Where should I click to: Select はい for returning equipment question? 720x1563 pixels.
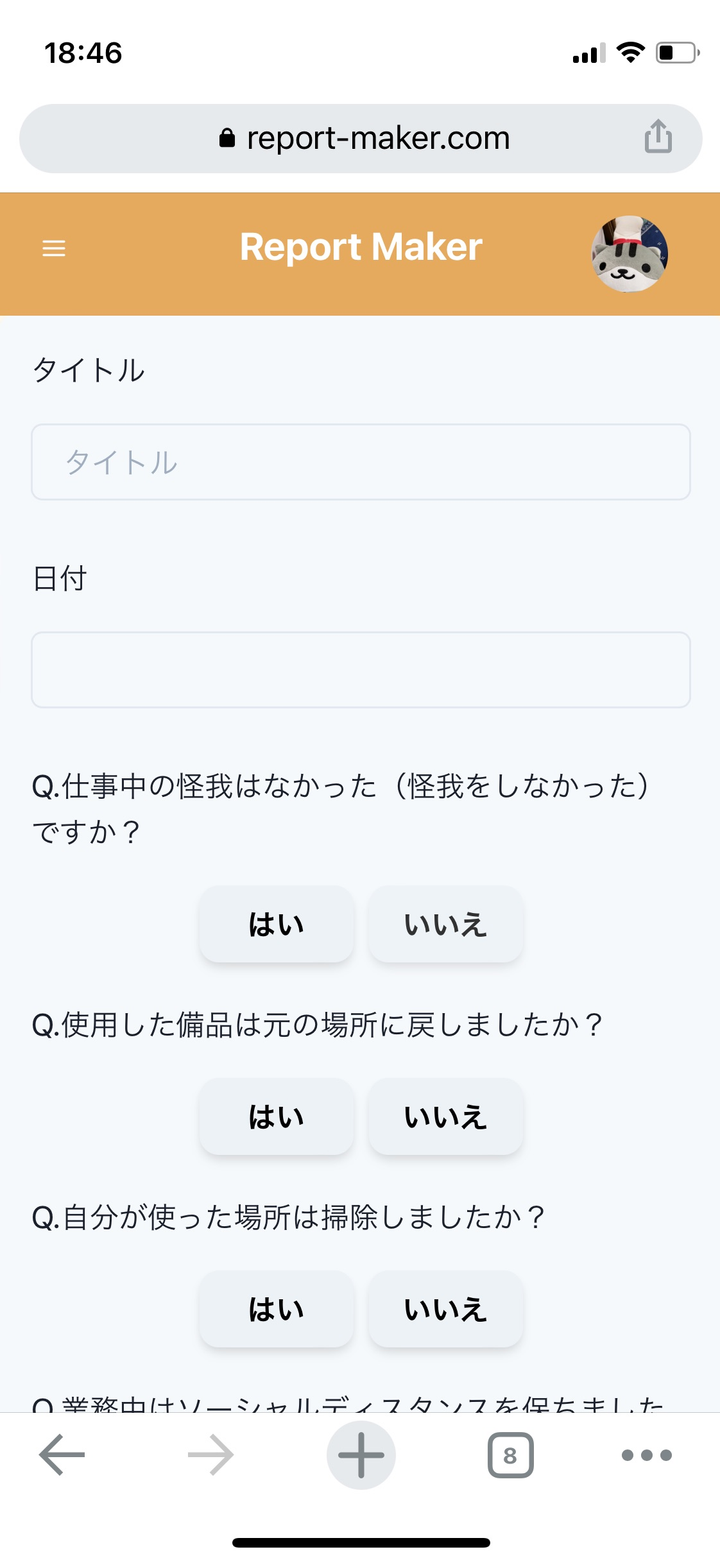(x=276, y=1116)
